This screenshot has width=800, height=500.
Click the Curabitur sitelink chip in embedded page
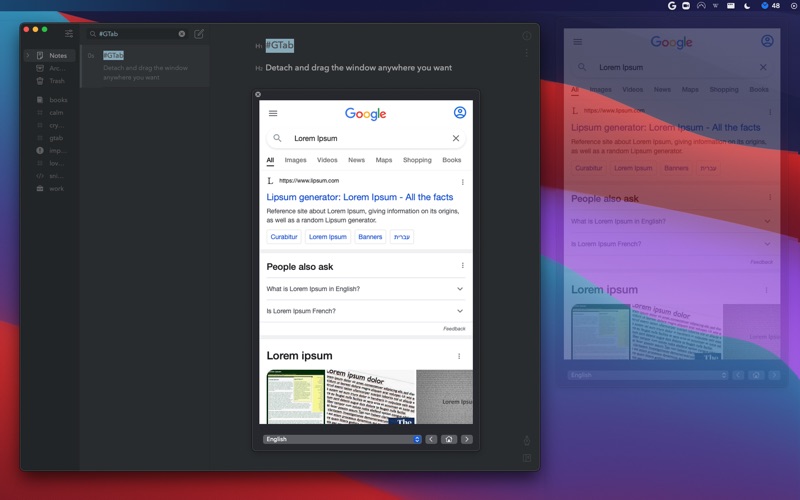pyautogui.click(x=284, y=237)
